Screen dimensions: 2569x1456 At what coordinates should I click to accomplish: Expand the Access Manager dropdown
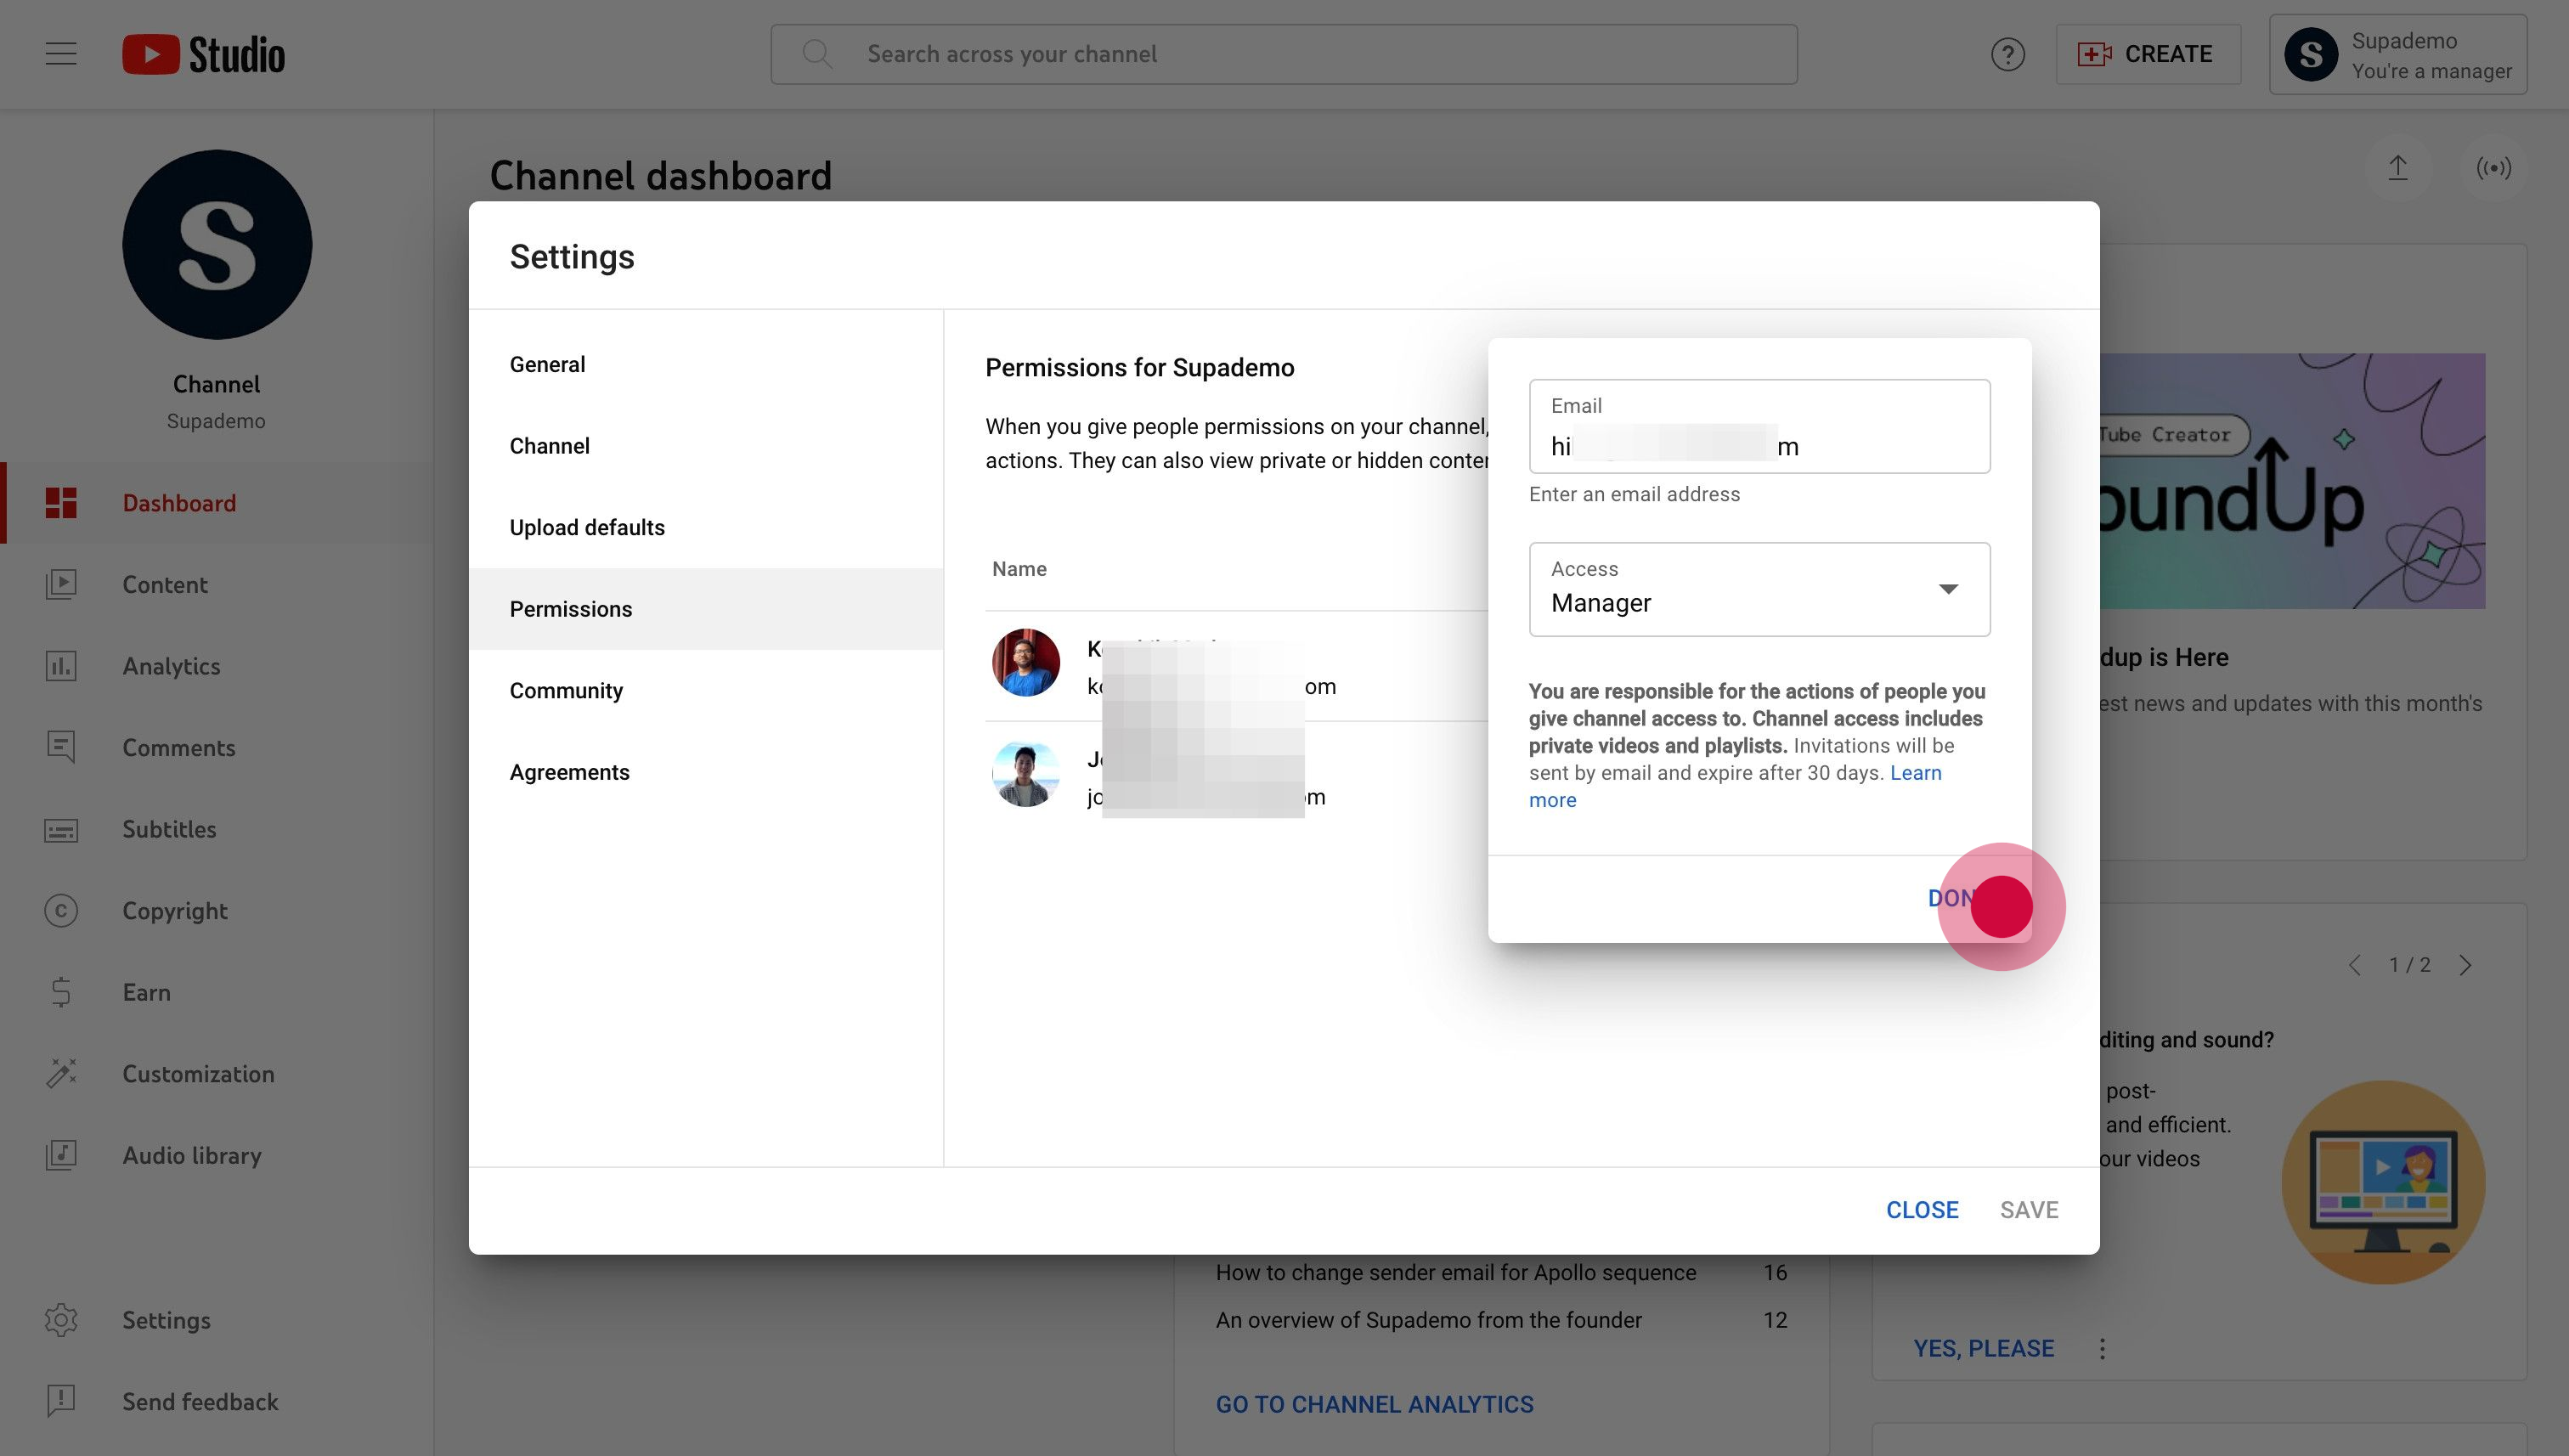tap(1759, 589)
